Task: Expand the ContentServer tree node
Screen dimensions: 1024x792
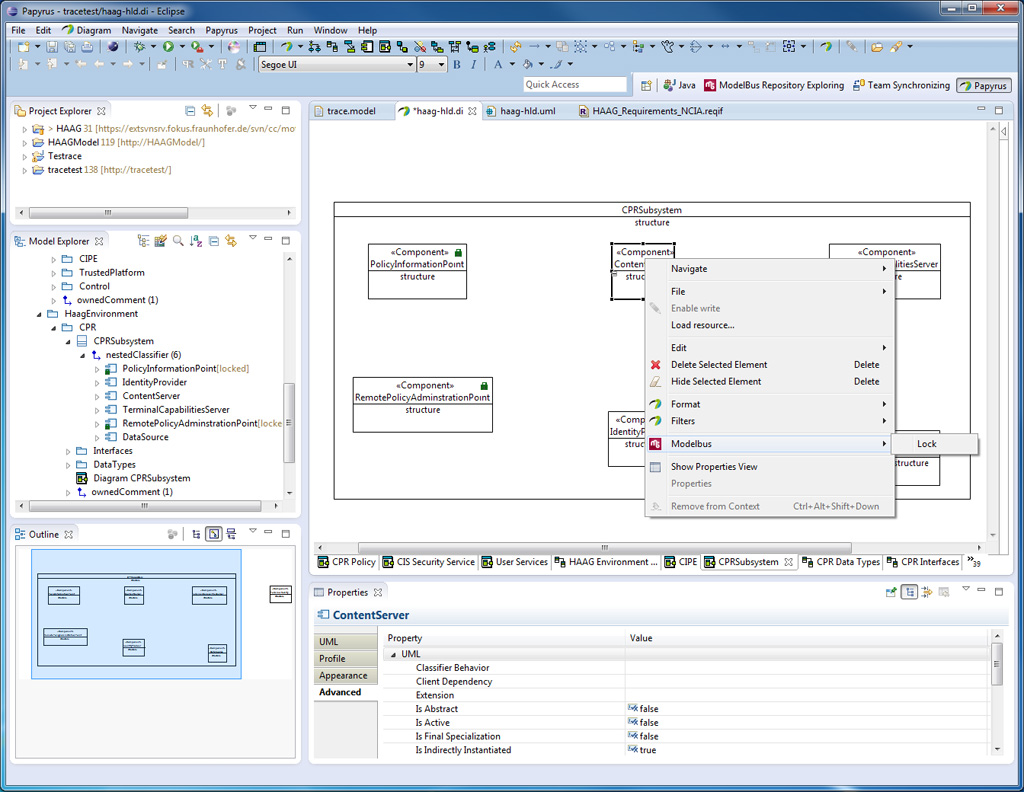Action: pos(97,396)
